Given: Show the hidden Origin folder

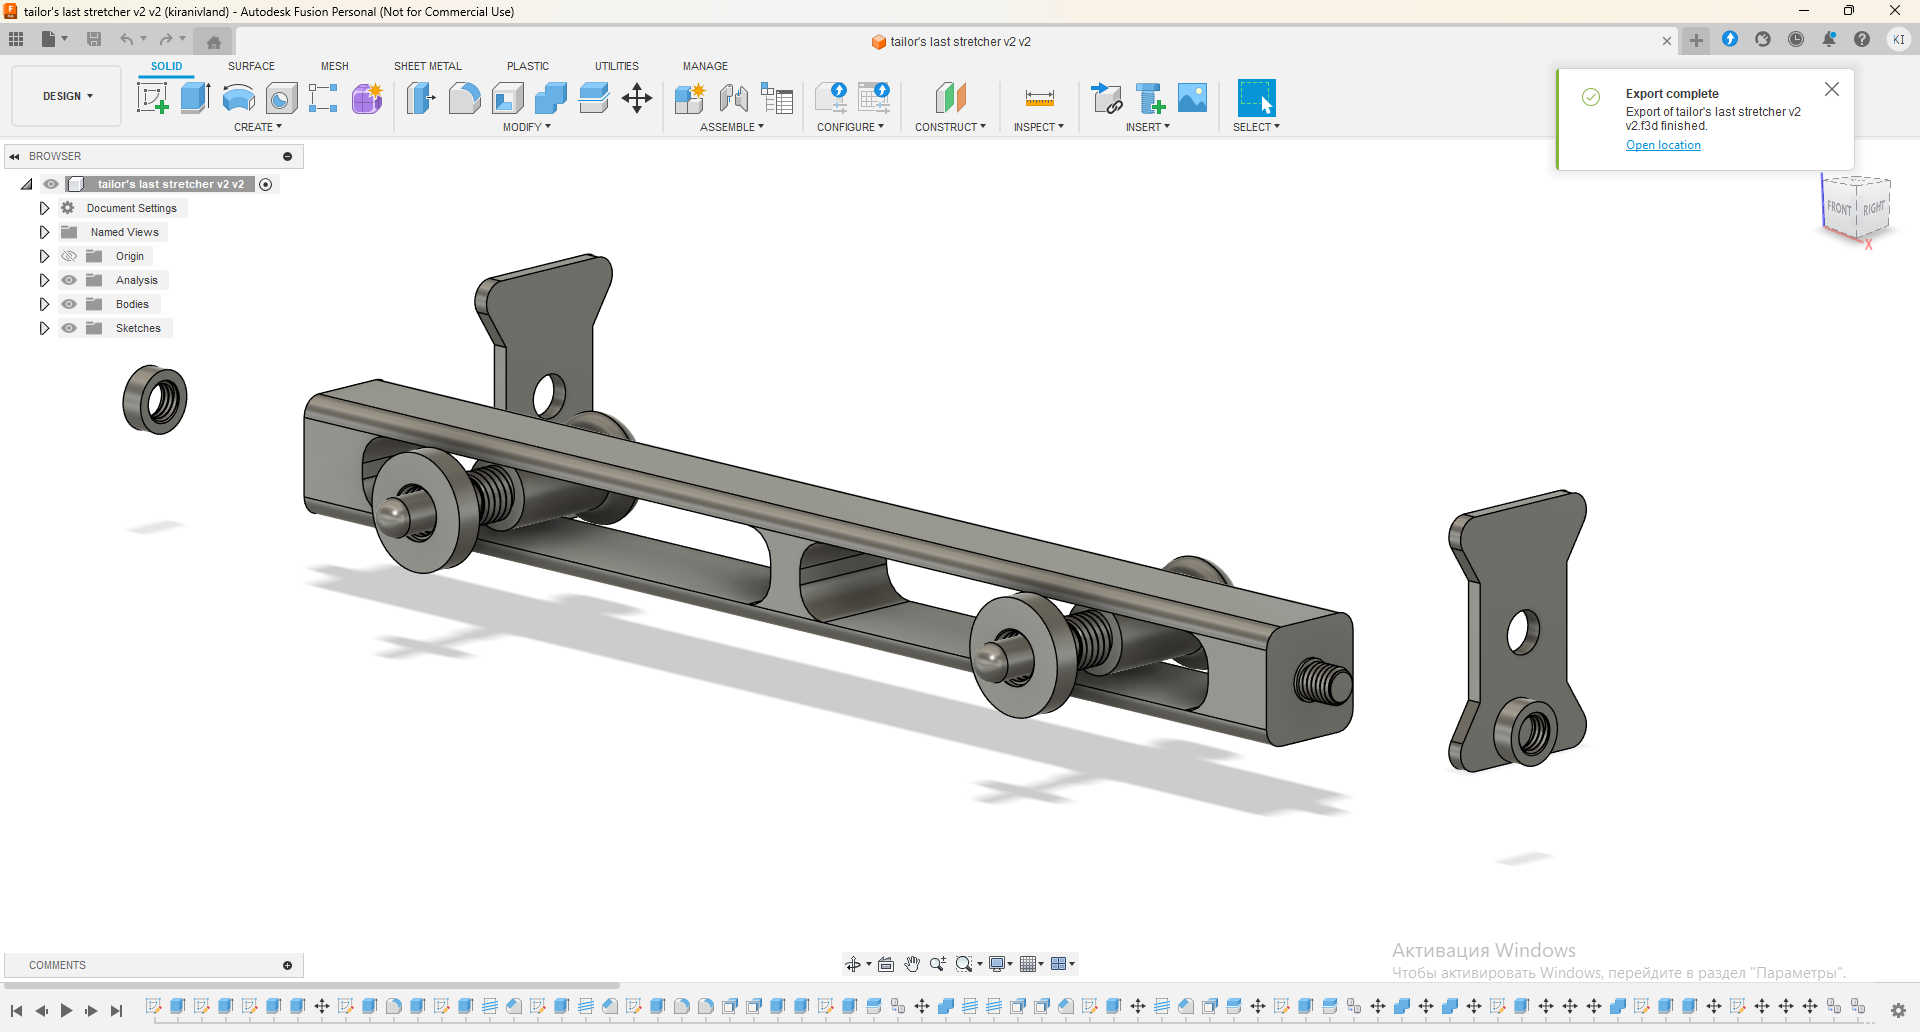Looking at the screenshot, I should (69, 256).
